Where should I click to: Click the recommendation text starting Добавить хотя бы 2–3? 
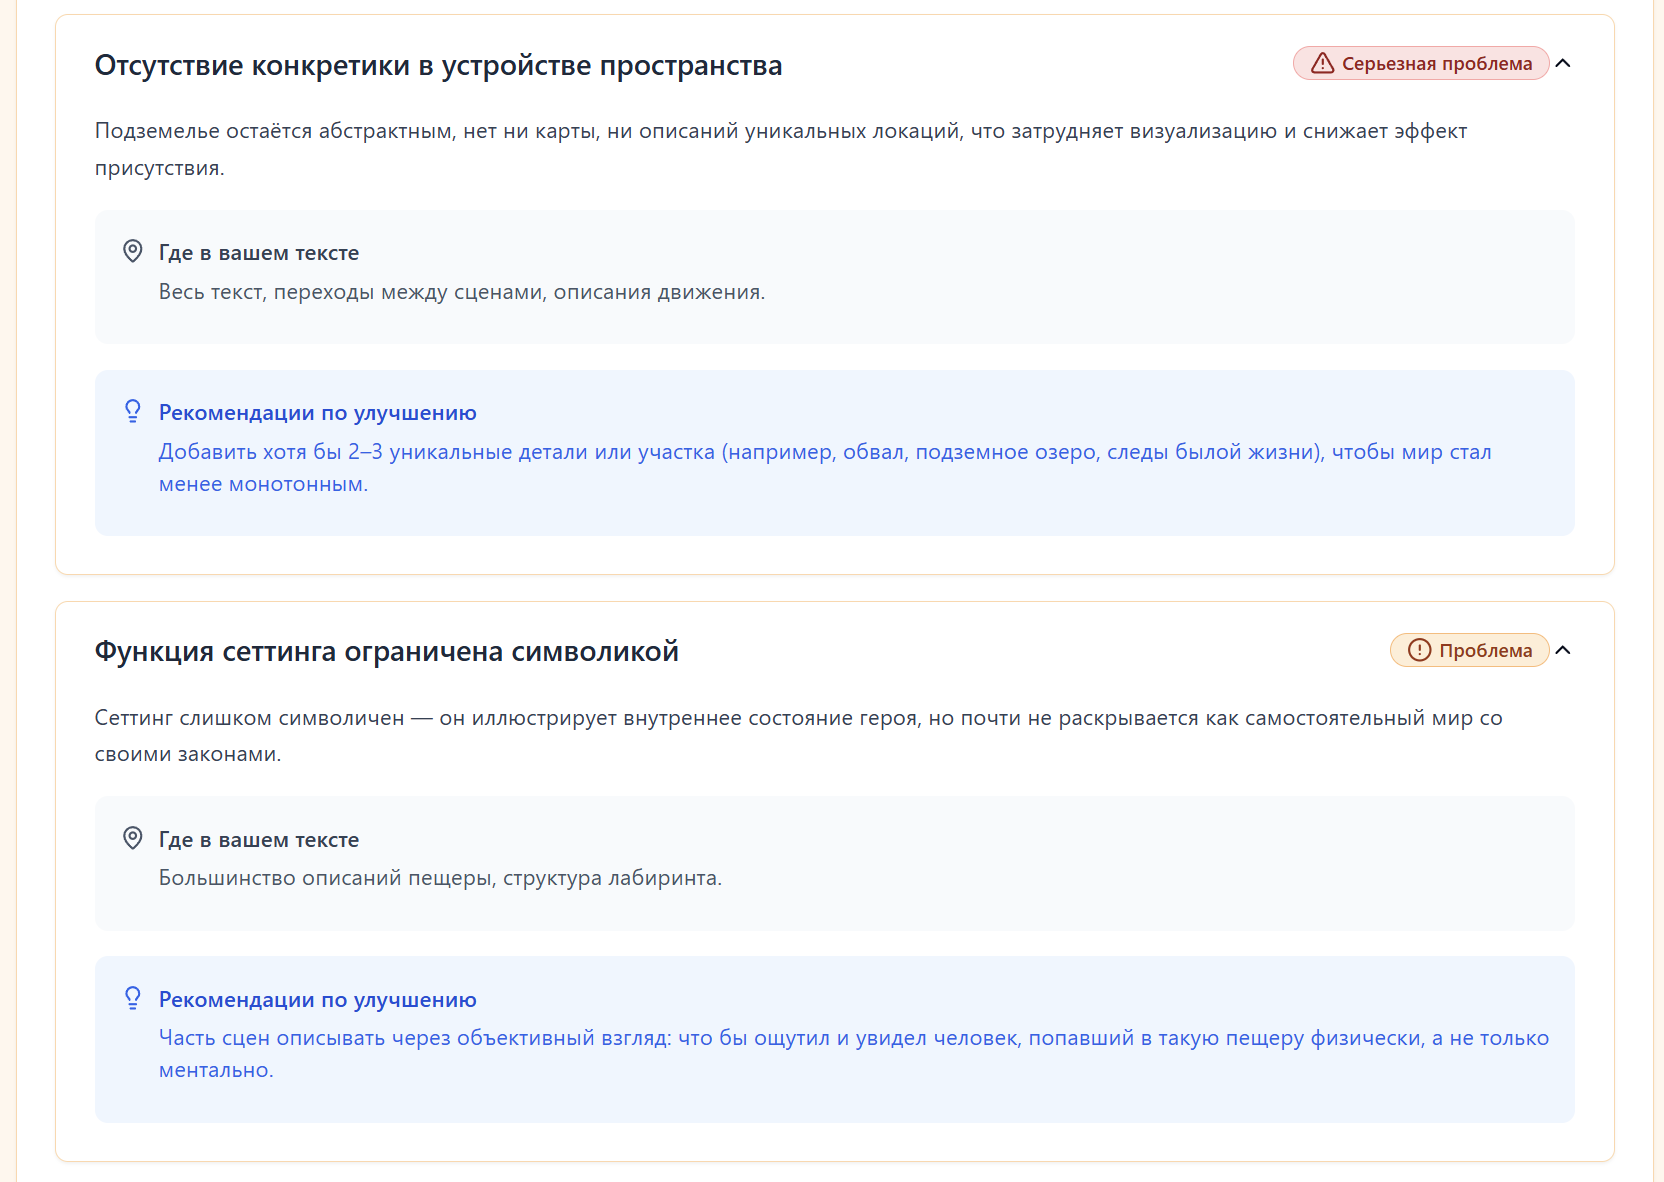[824, 453]
